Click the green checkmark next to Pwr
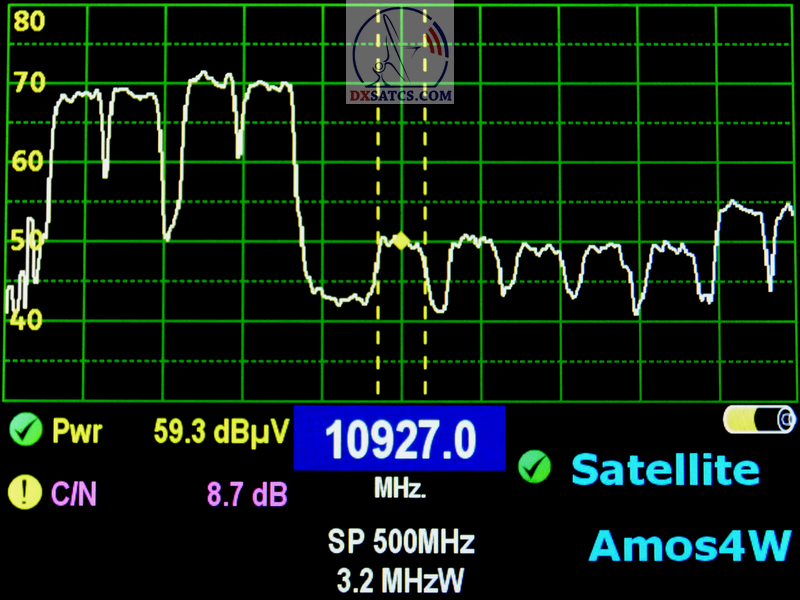800x600 pixels. [x=22, y=432]
